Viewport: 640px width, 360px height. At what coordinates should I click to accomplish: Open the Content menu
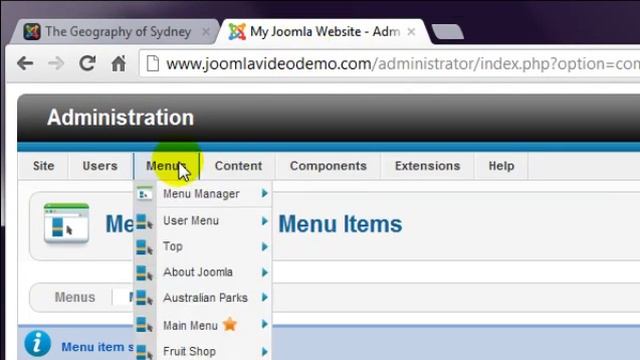[238, 166]
